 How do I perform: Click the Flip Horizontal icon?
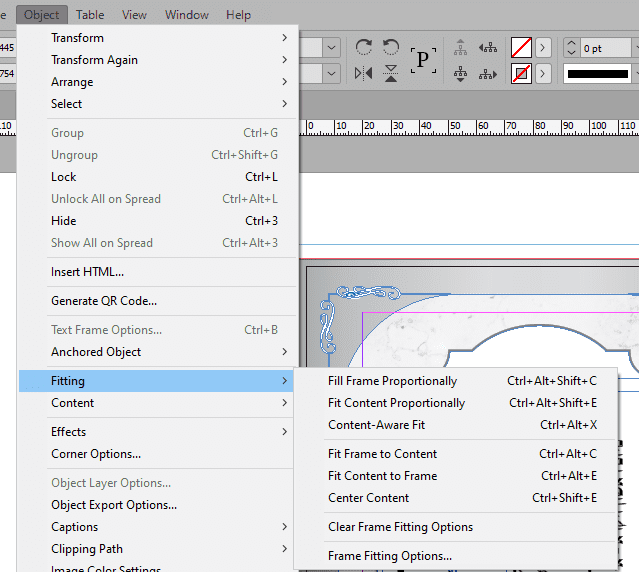[364, 73]
